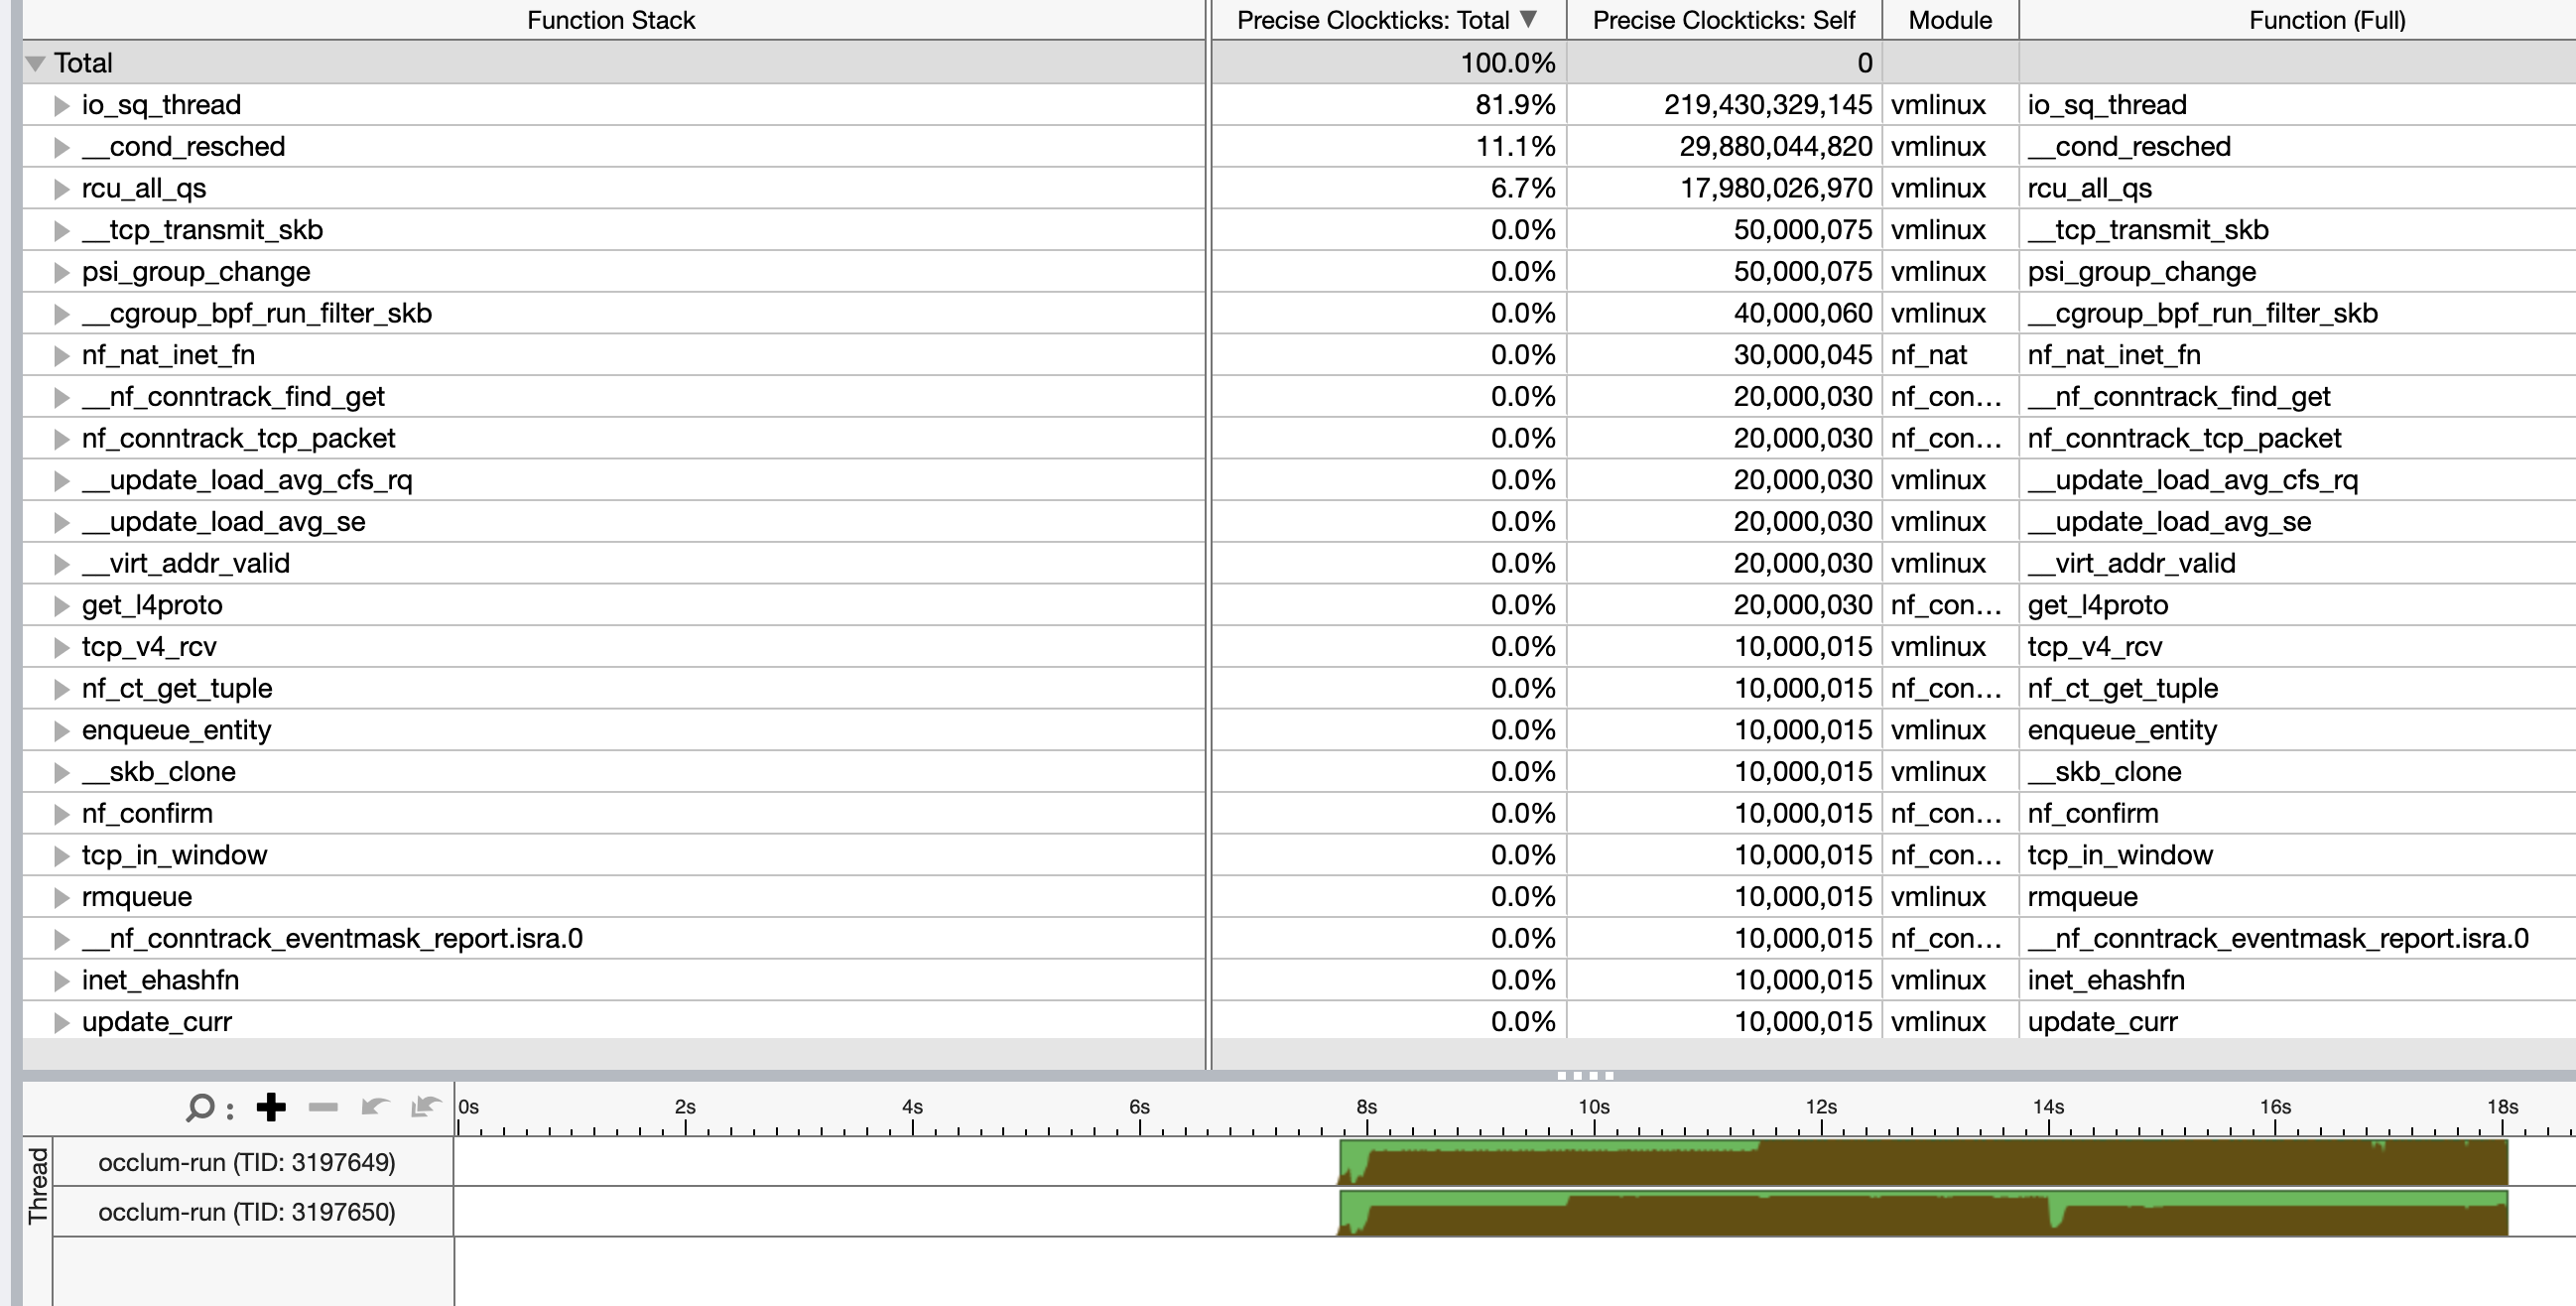Select the 29,880,044,820 self clockticks cell
2576x1306 pixels.
pyautogui.click(x=1724, y=147)
